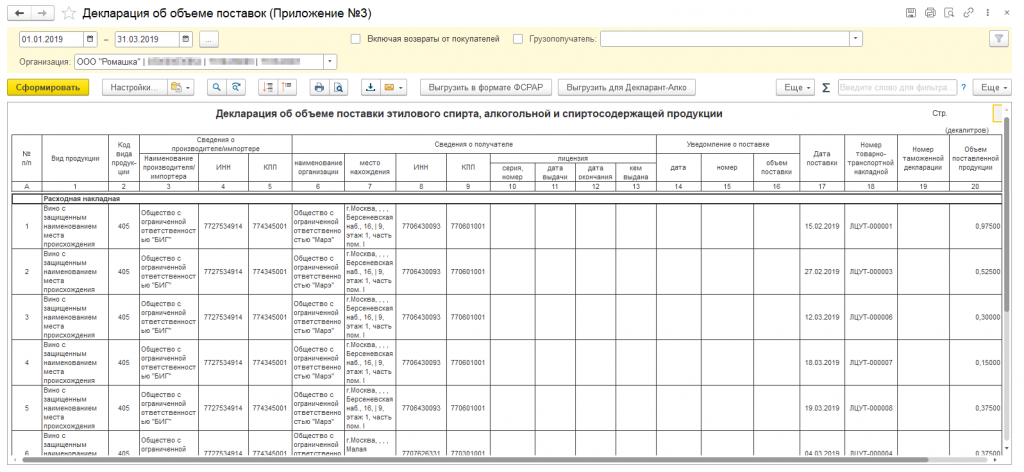Click the filter word search field
The image size is (1024, 472).
(897, 88)
